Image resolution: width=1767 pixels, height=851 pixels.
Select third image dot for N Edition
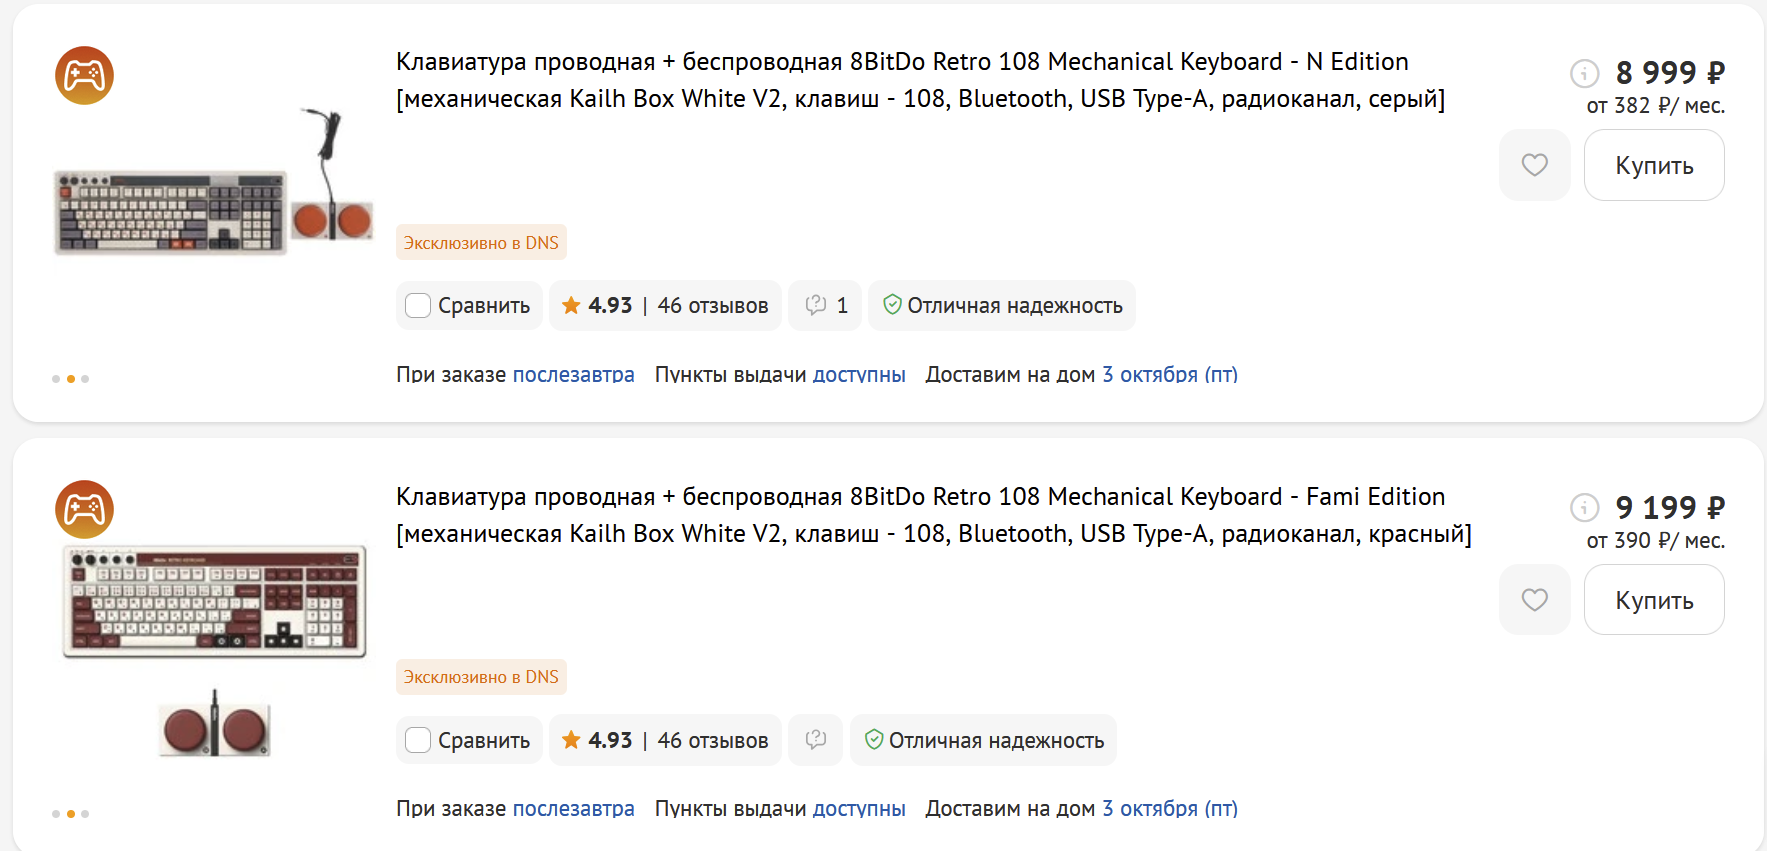85,379
